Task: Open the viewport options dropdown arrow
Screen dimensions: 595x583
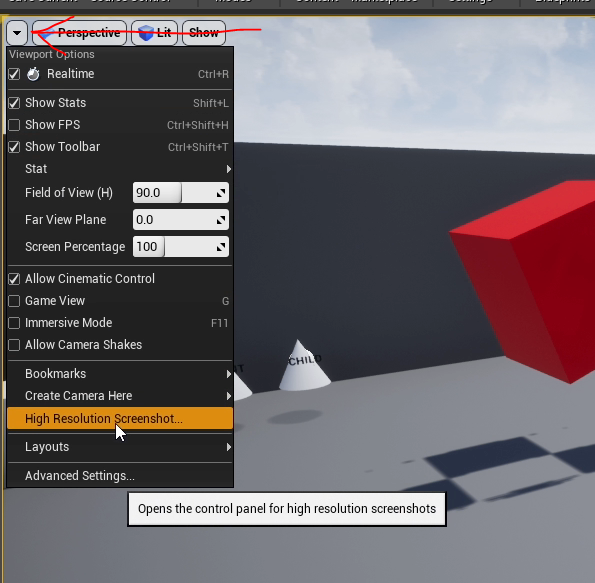Action: pyautogui.click(x=17, y=33)
